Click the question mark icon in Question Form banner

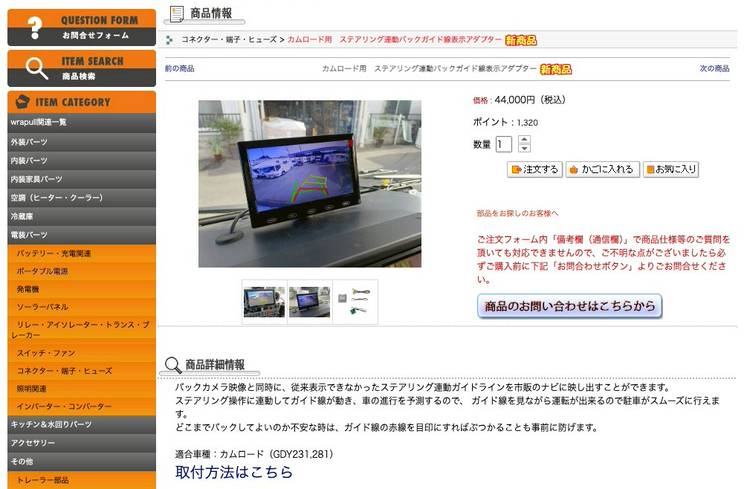point(34,27)
